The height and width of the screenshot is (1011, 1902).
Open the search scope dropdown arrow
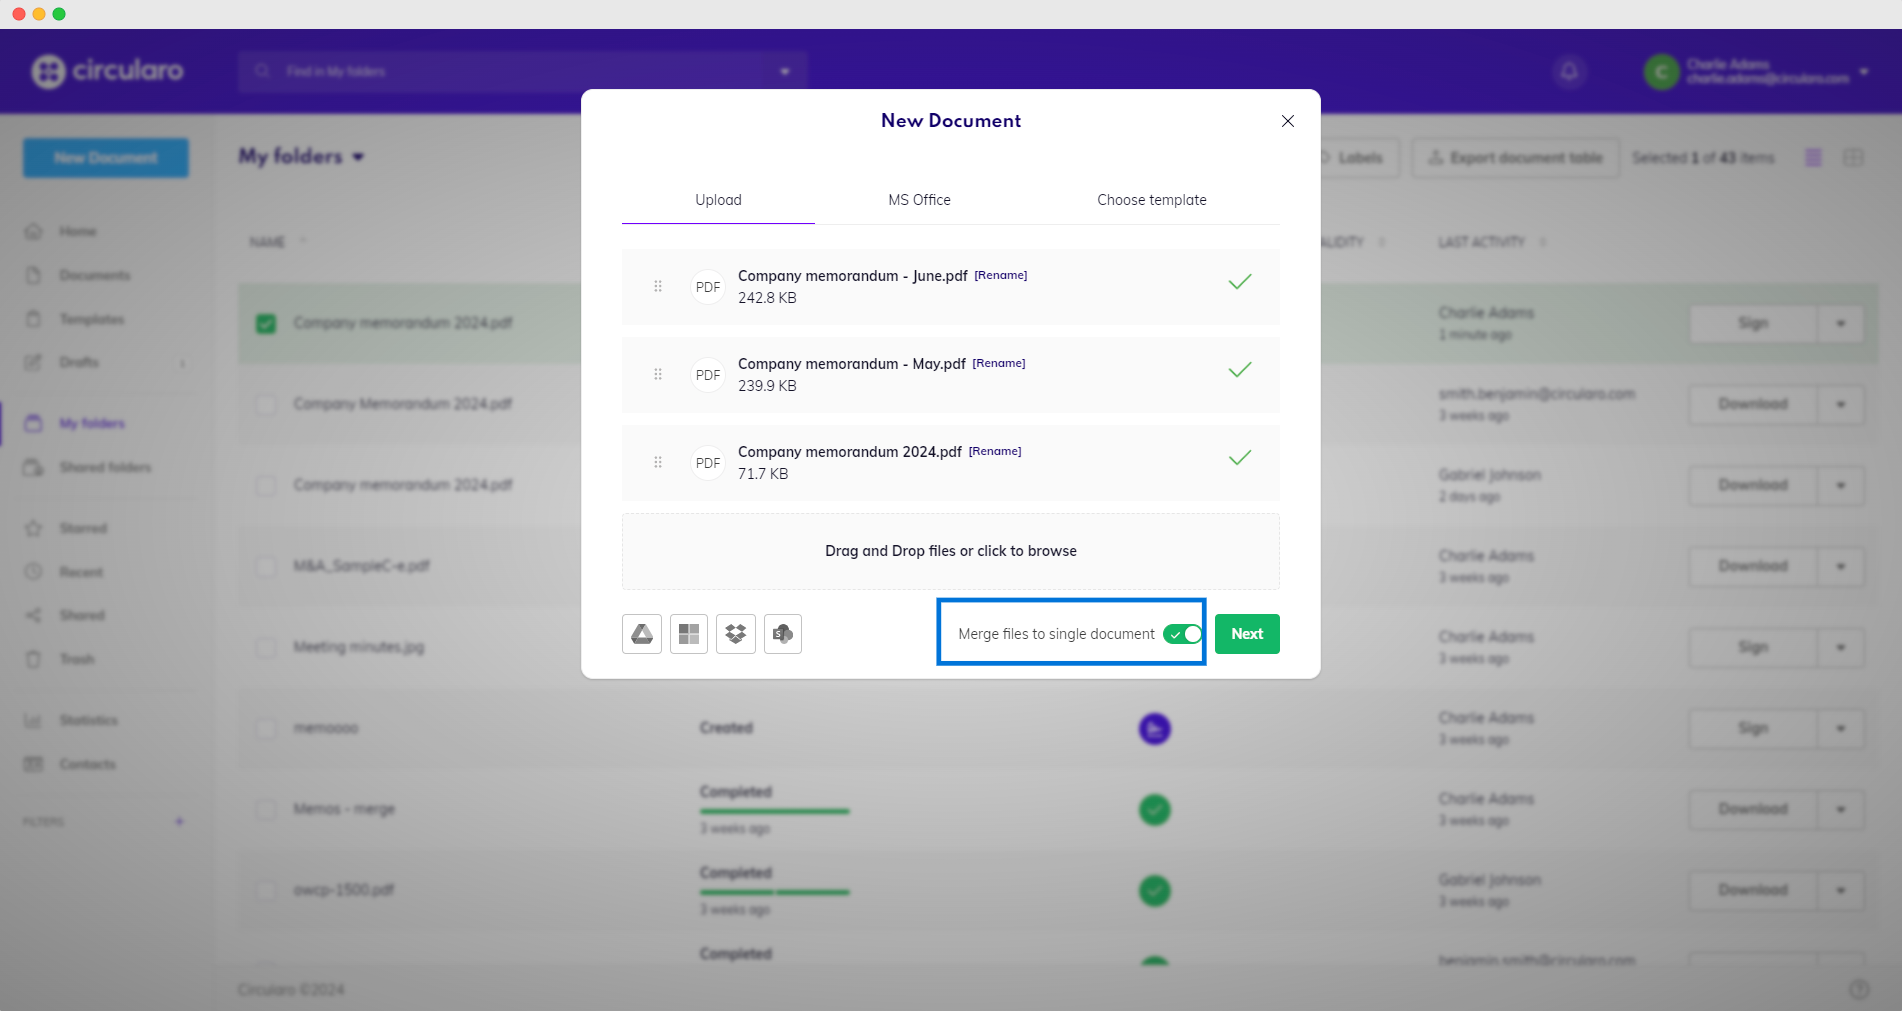click(x=785, y=71)
